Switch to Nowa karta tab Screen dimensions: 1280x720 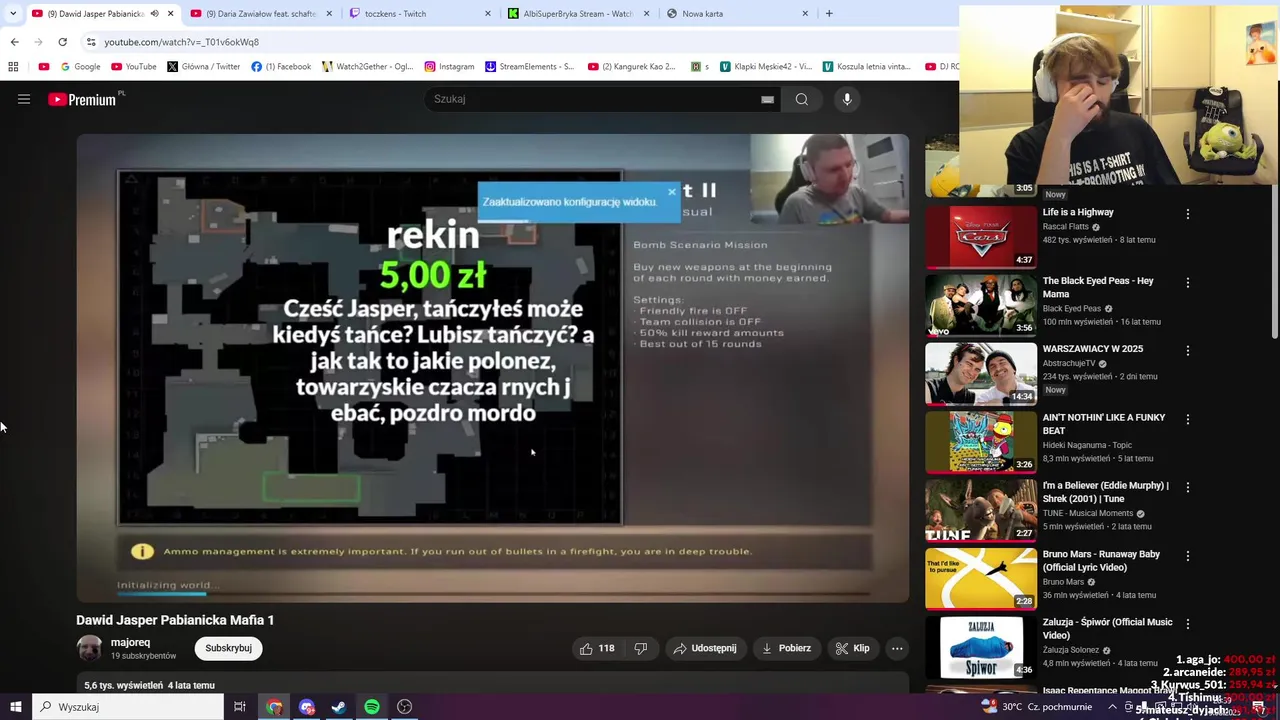[x=735, y=14]
